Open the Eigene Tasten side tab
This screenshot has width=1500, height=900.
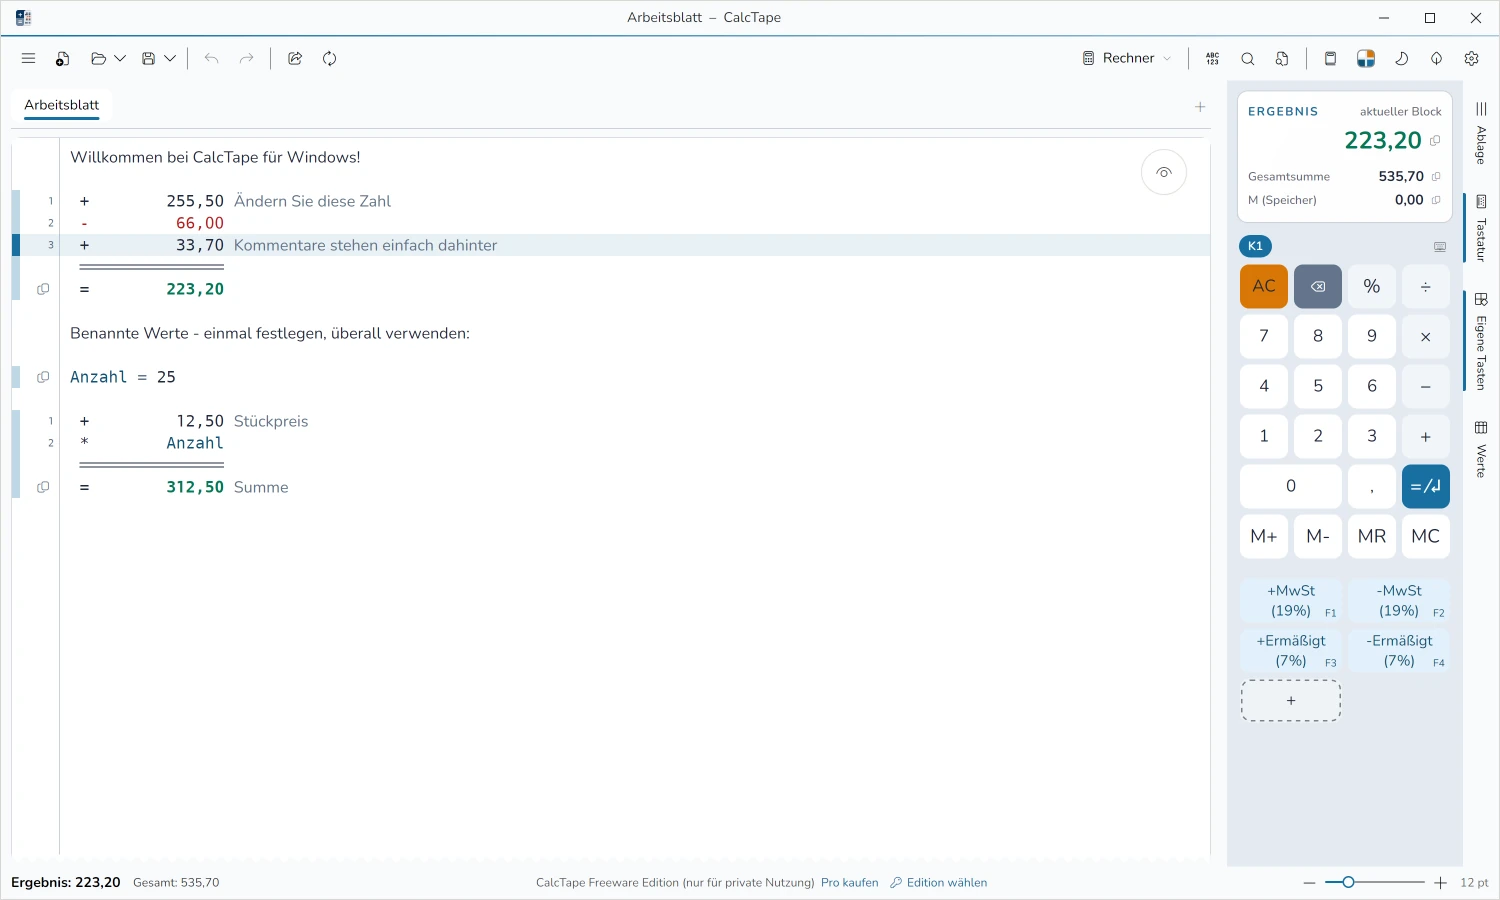point(1481,341)
